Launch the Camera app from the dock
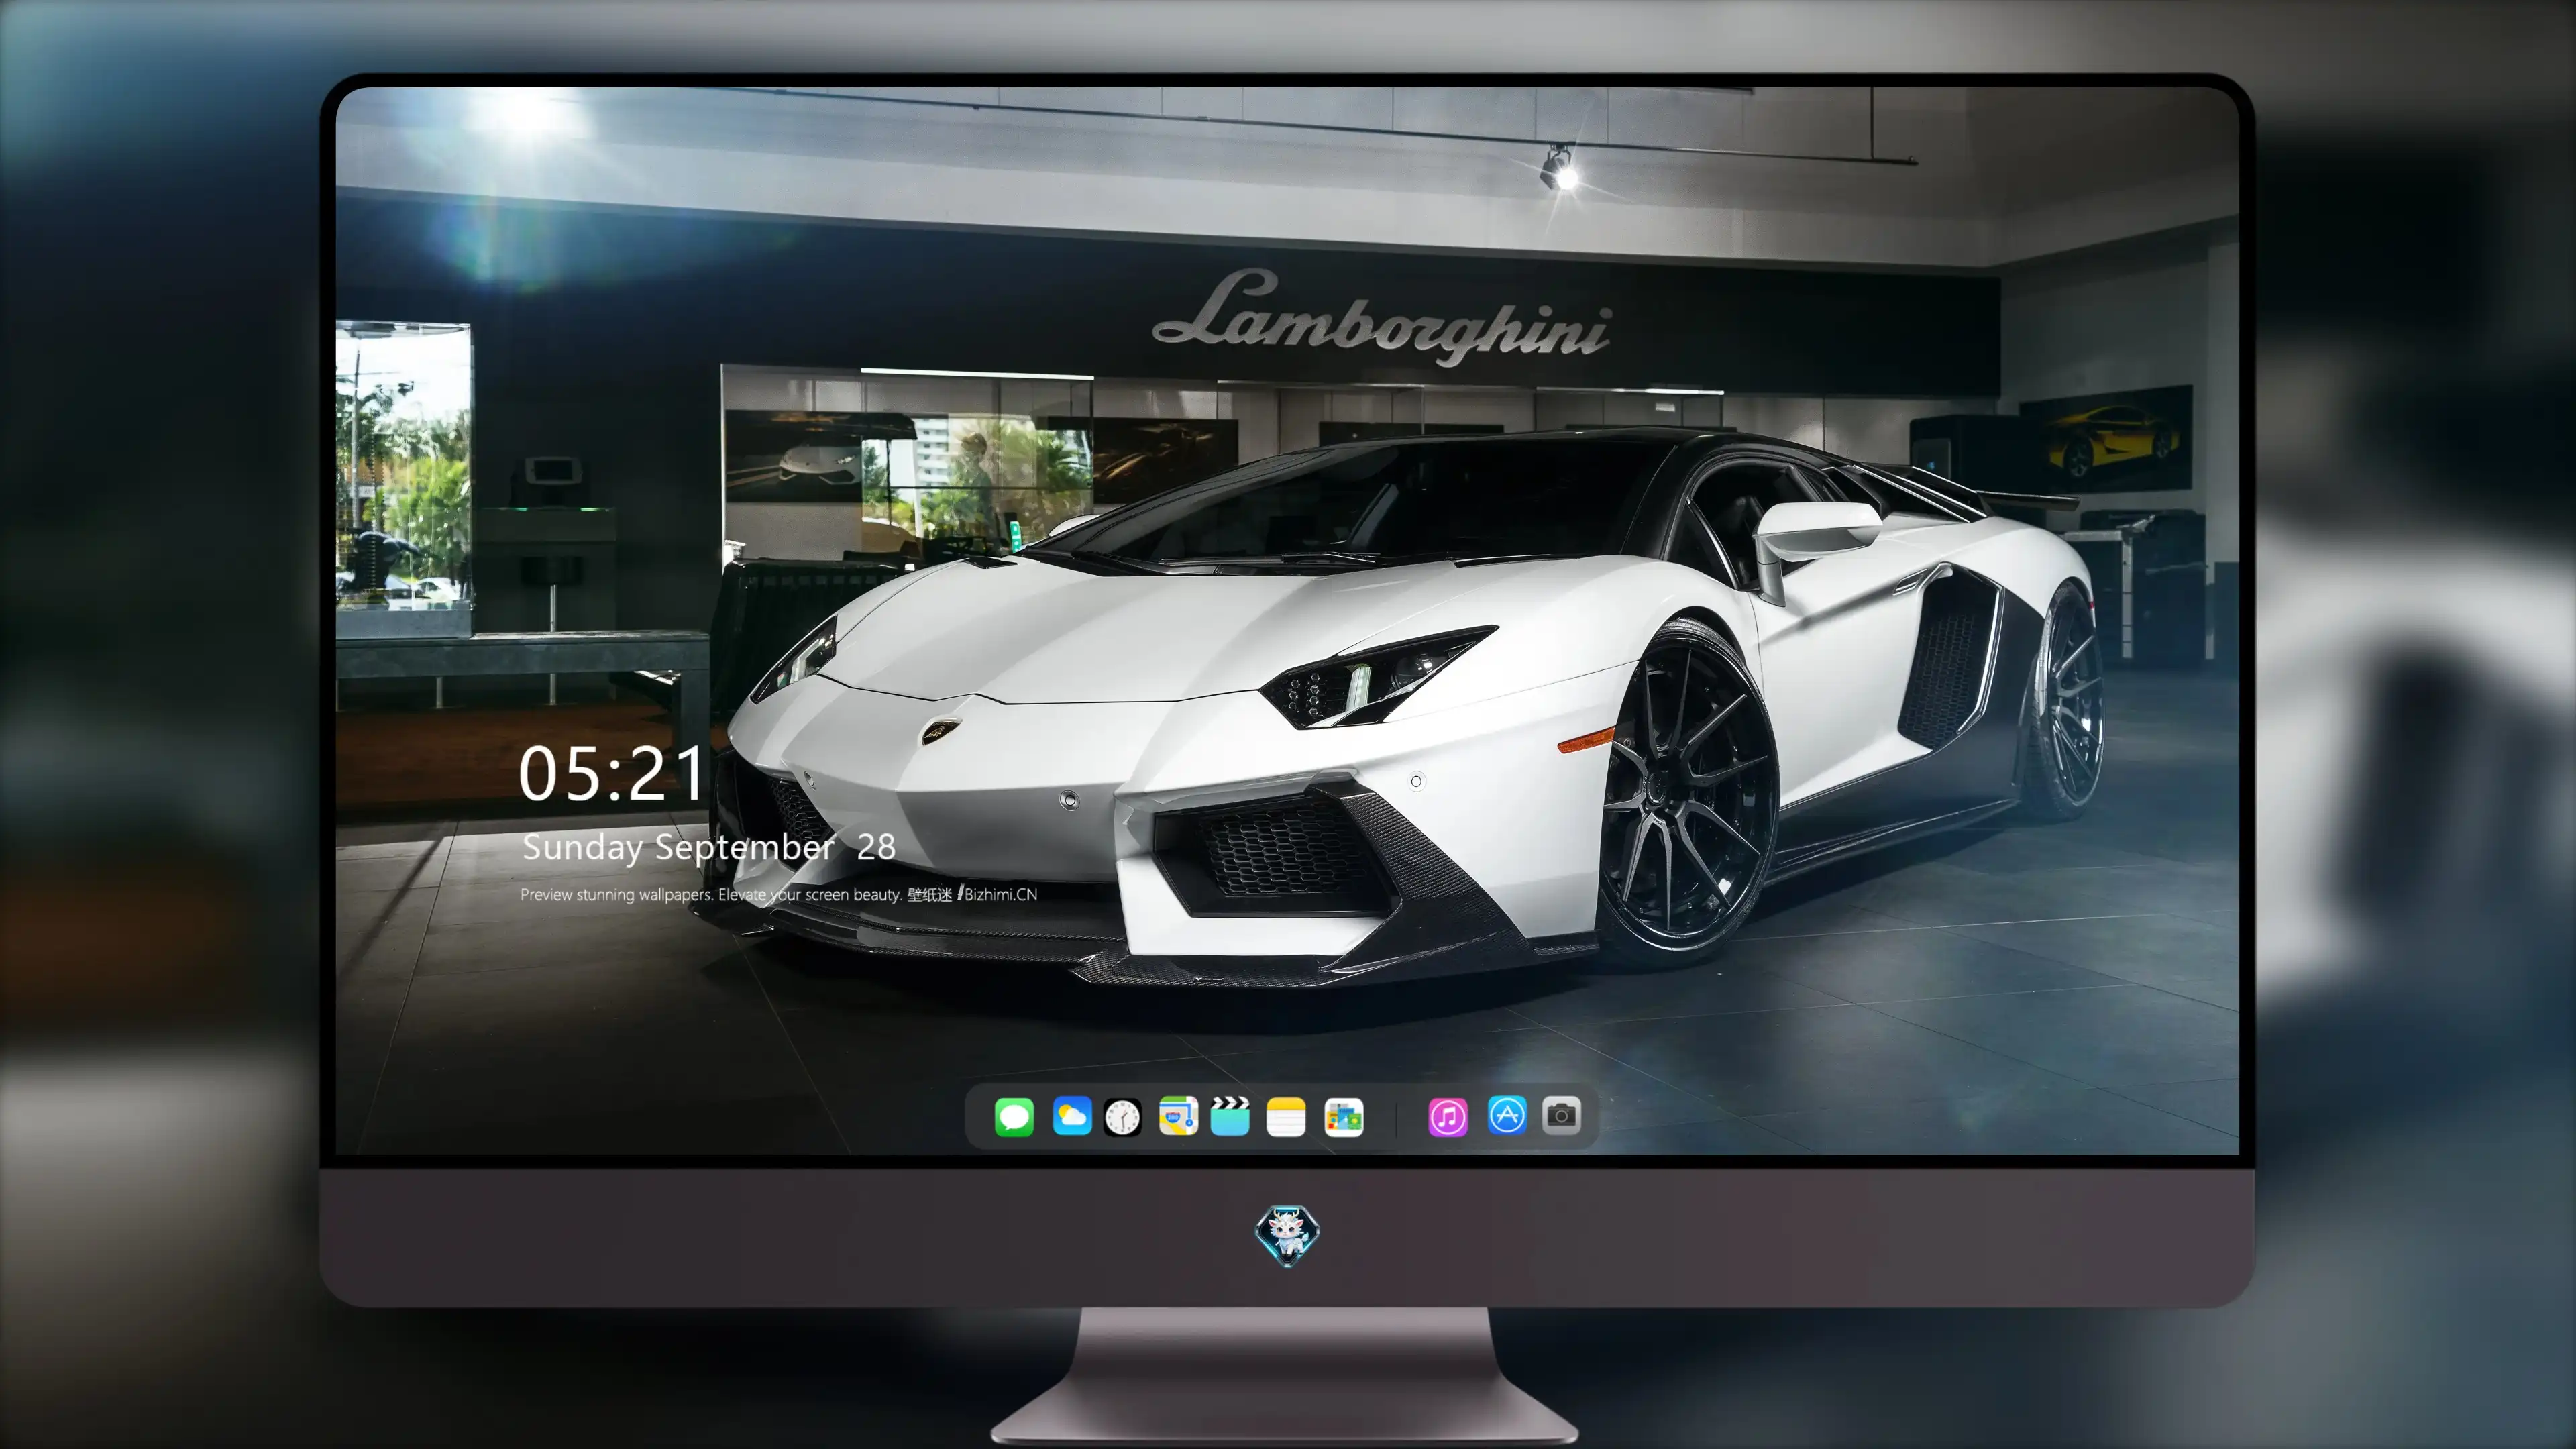Screen dimensions: 2576x1449 point(1561,1115)
